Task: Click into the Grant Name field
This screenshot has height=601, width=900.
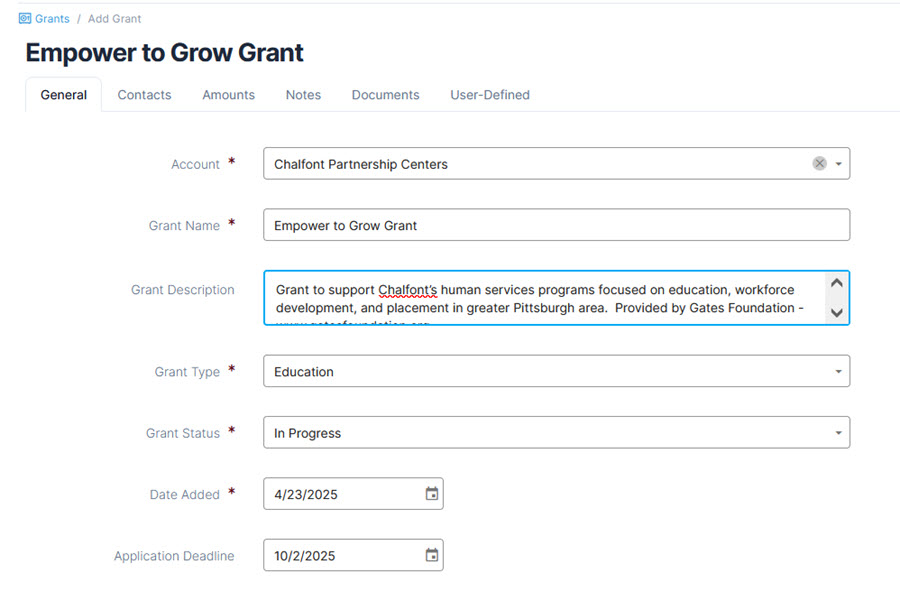Action: (x=556, y=225)
